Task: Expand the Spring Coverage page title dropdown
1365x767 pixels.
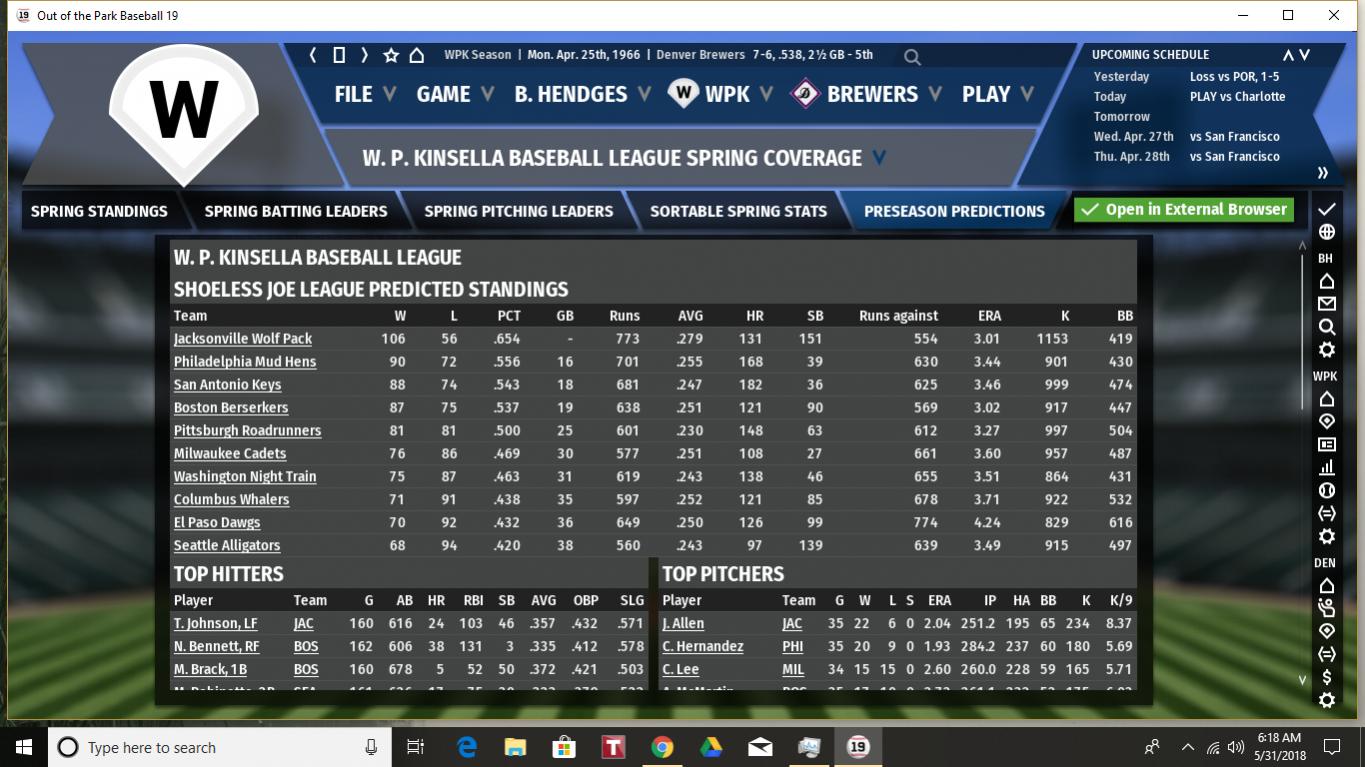Action: [879, 157]
